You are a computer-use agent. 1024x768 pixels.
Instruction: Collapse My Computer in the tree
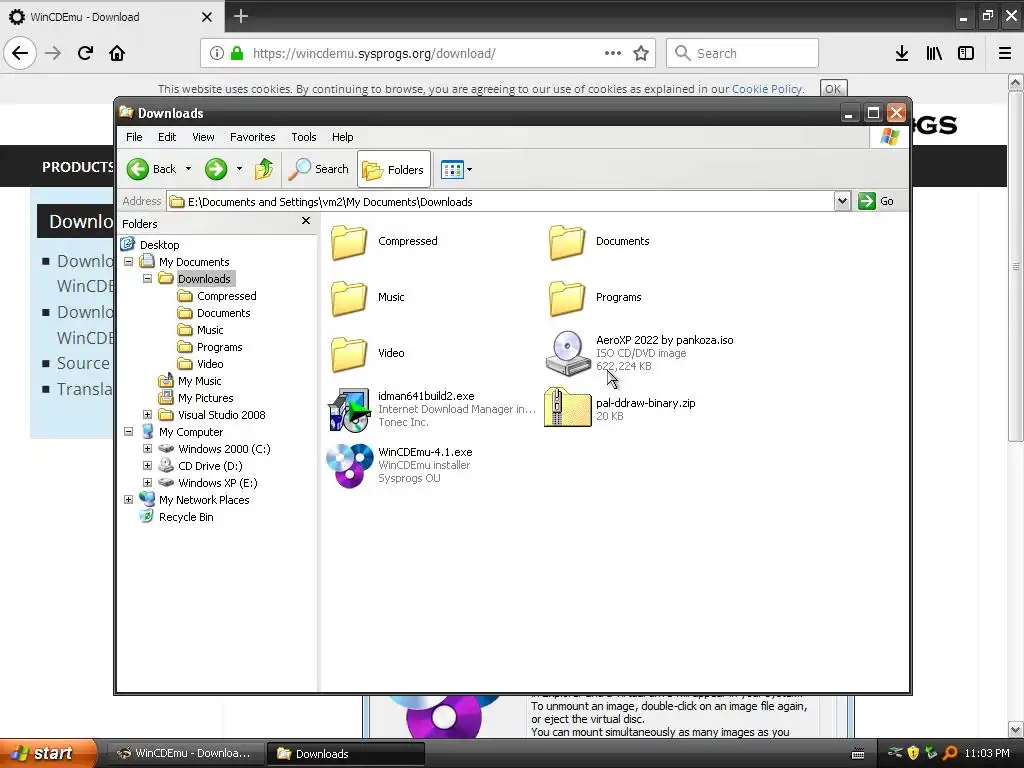click(129, 432)
